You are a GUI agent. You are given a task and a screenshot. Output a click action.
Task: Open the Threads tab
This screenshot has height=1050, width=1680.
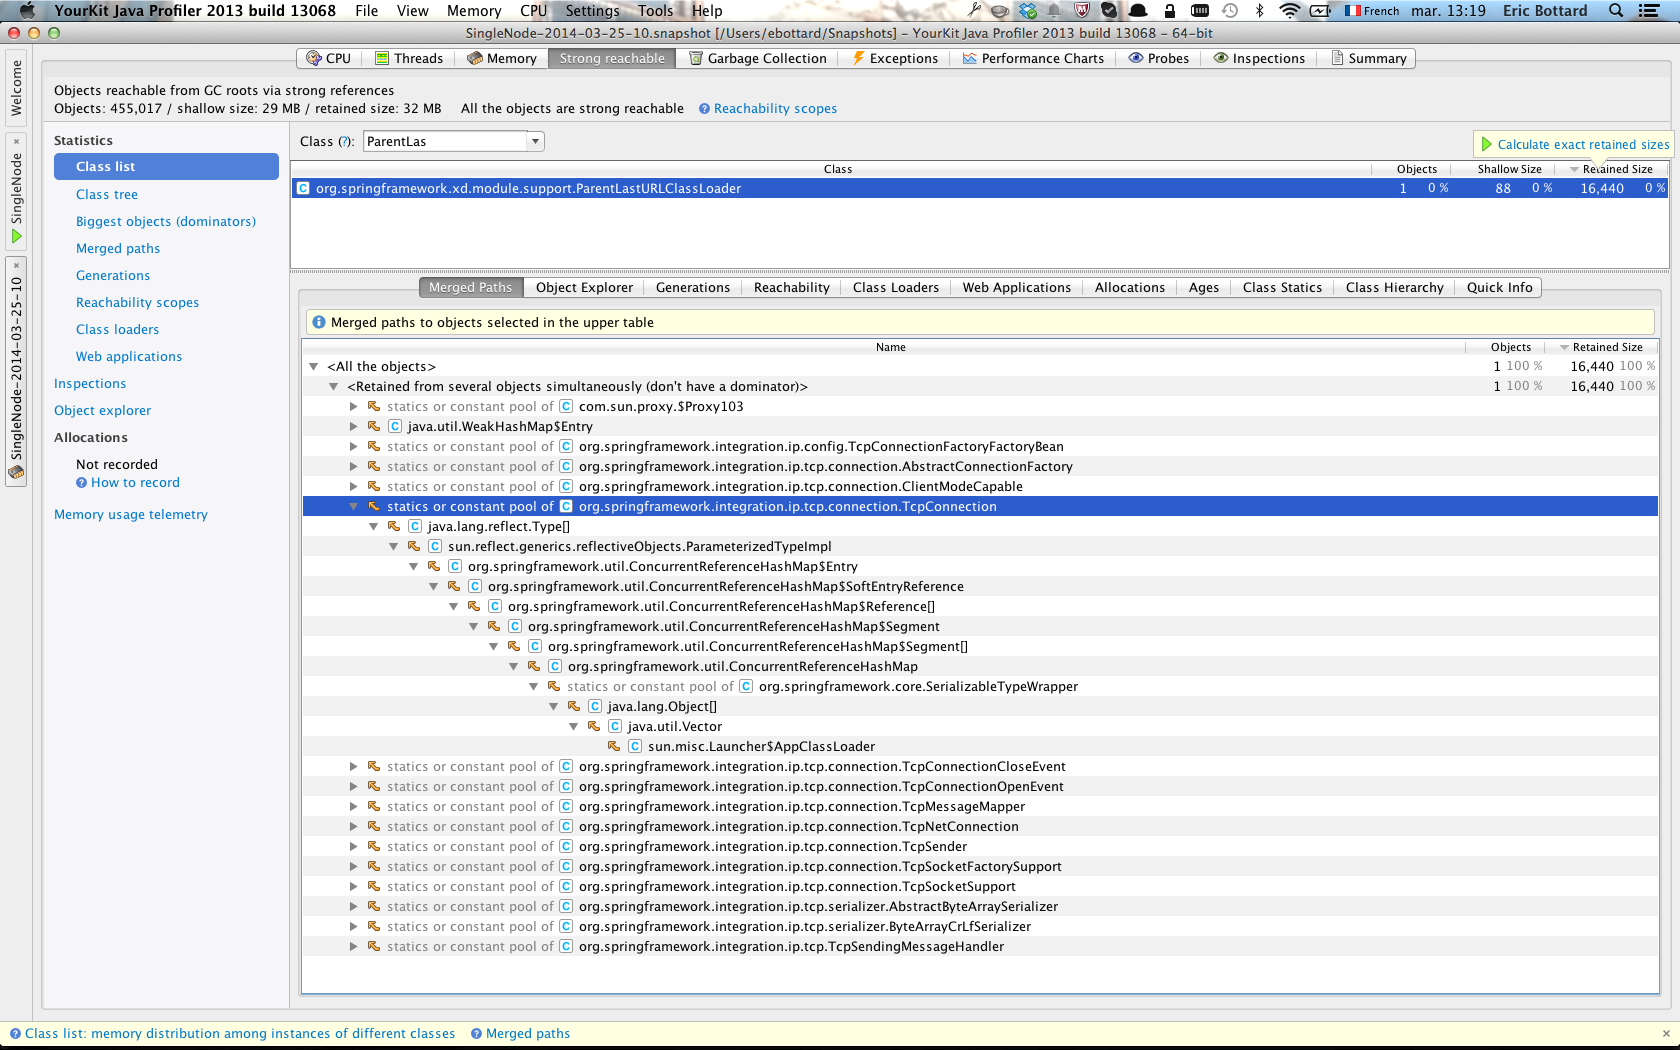(x=409, y=58)
